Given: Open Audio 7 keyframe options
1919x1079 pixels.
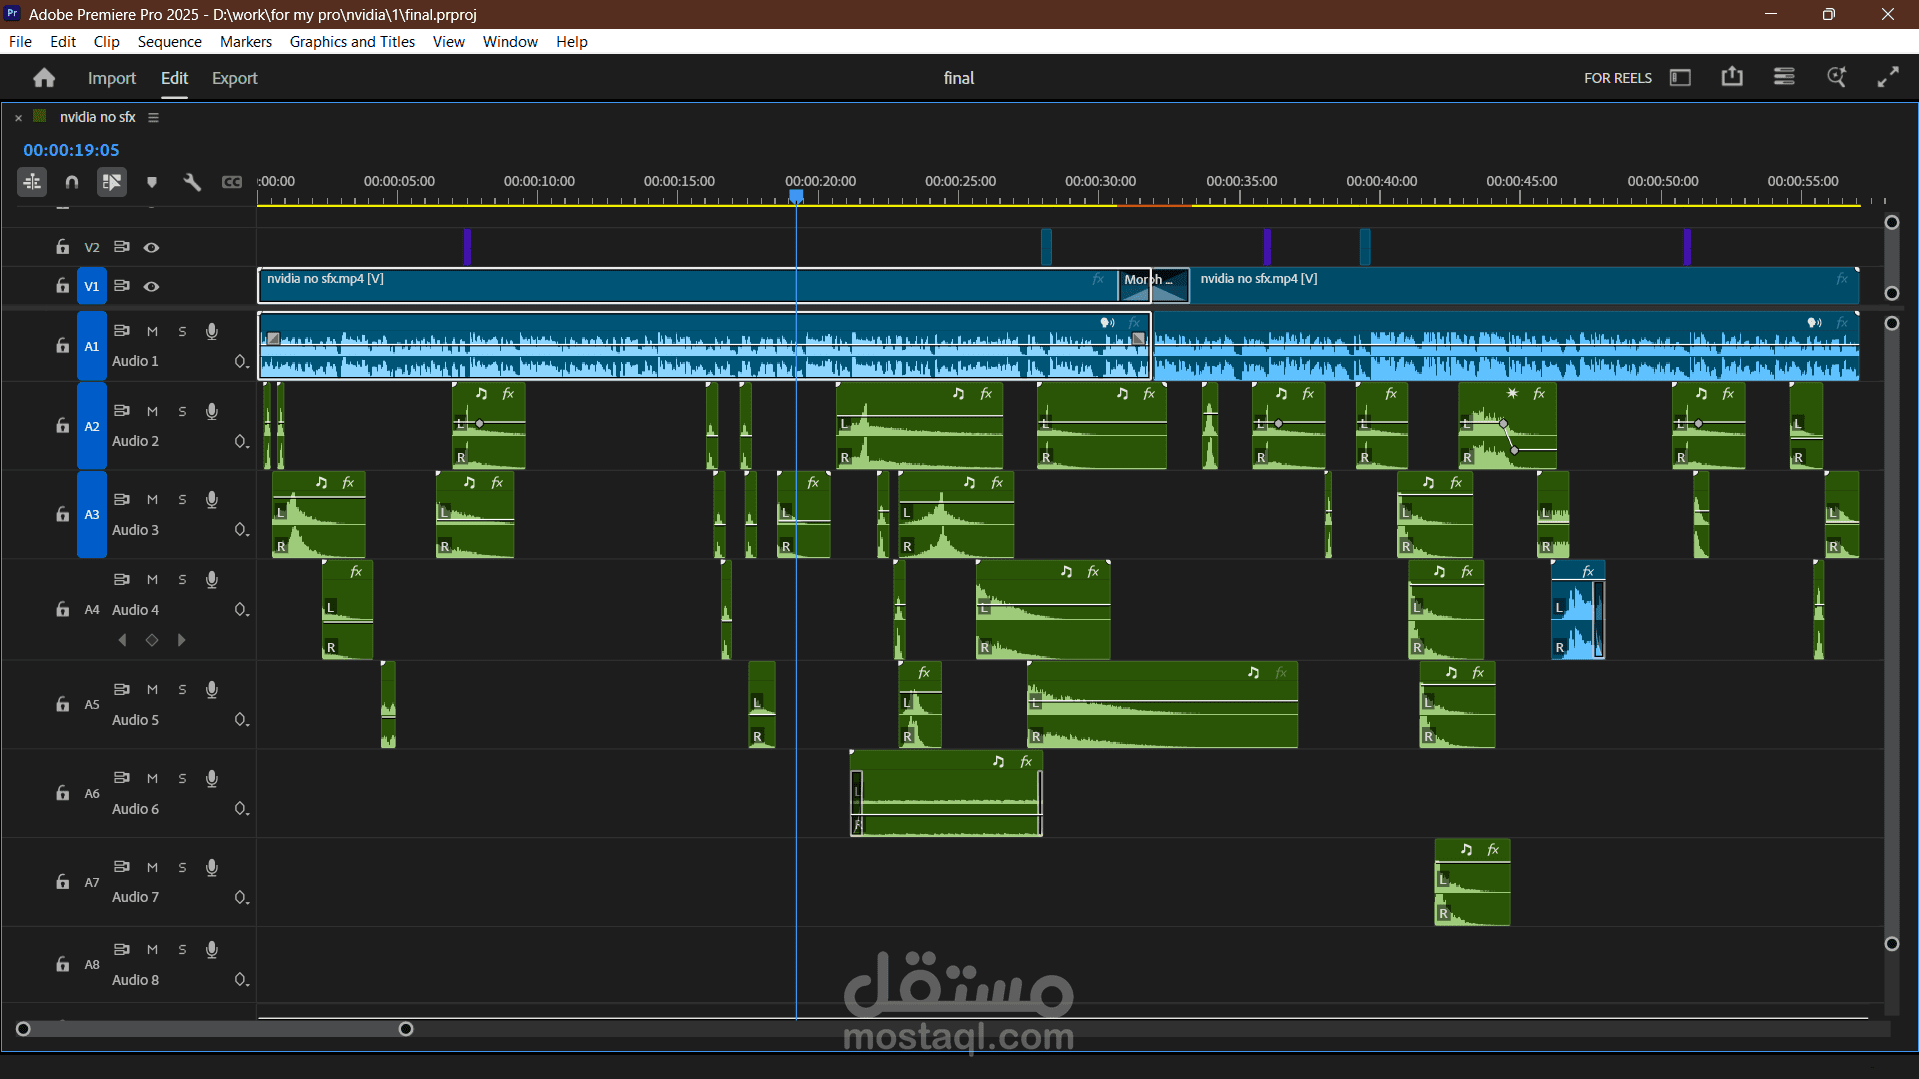Looking at the screenshot, I should [241, 897].
